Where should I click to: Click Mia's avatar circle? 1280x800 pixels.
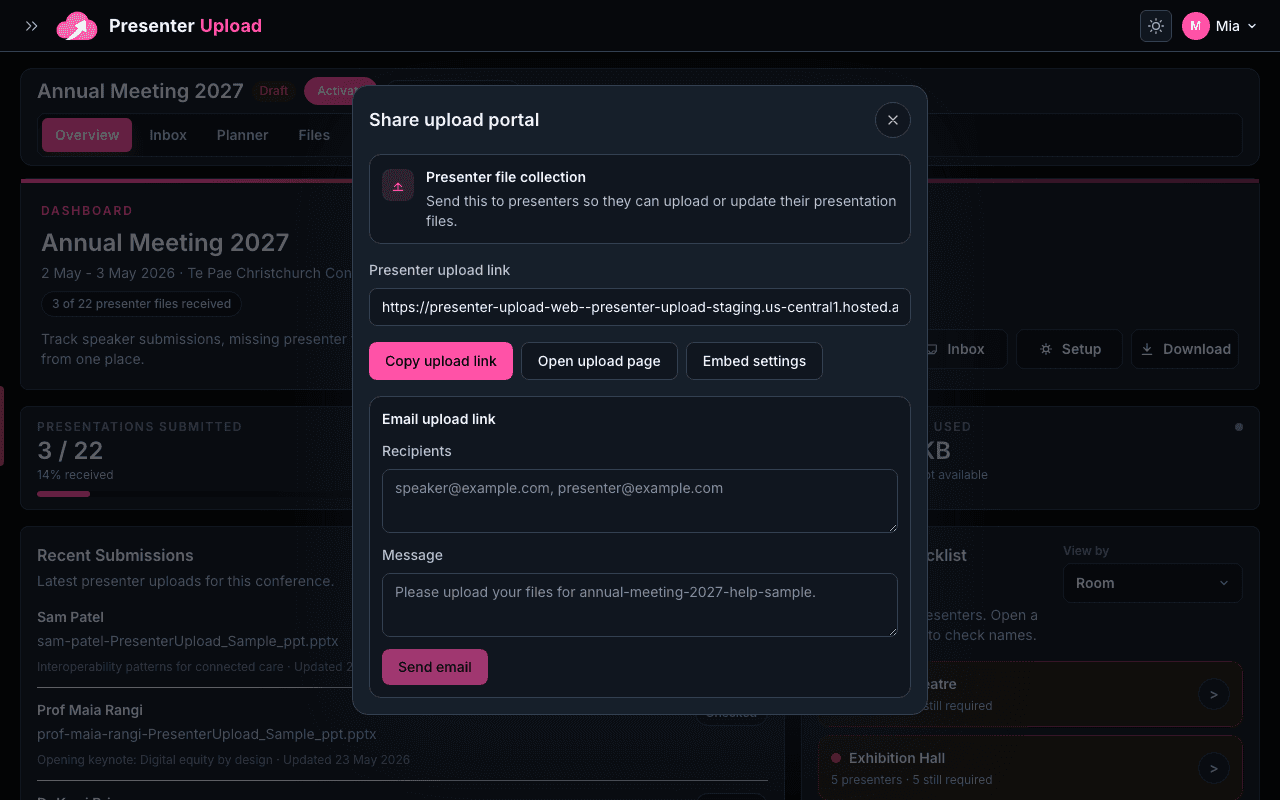pos(1196,26)
